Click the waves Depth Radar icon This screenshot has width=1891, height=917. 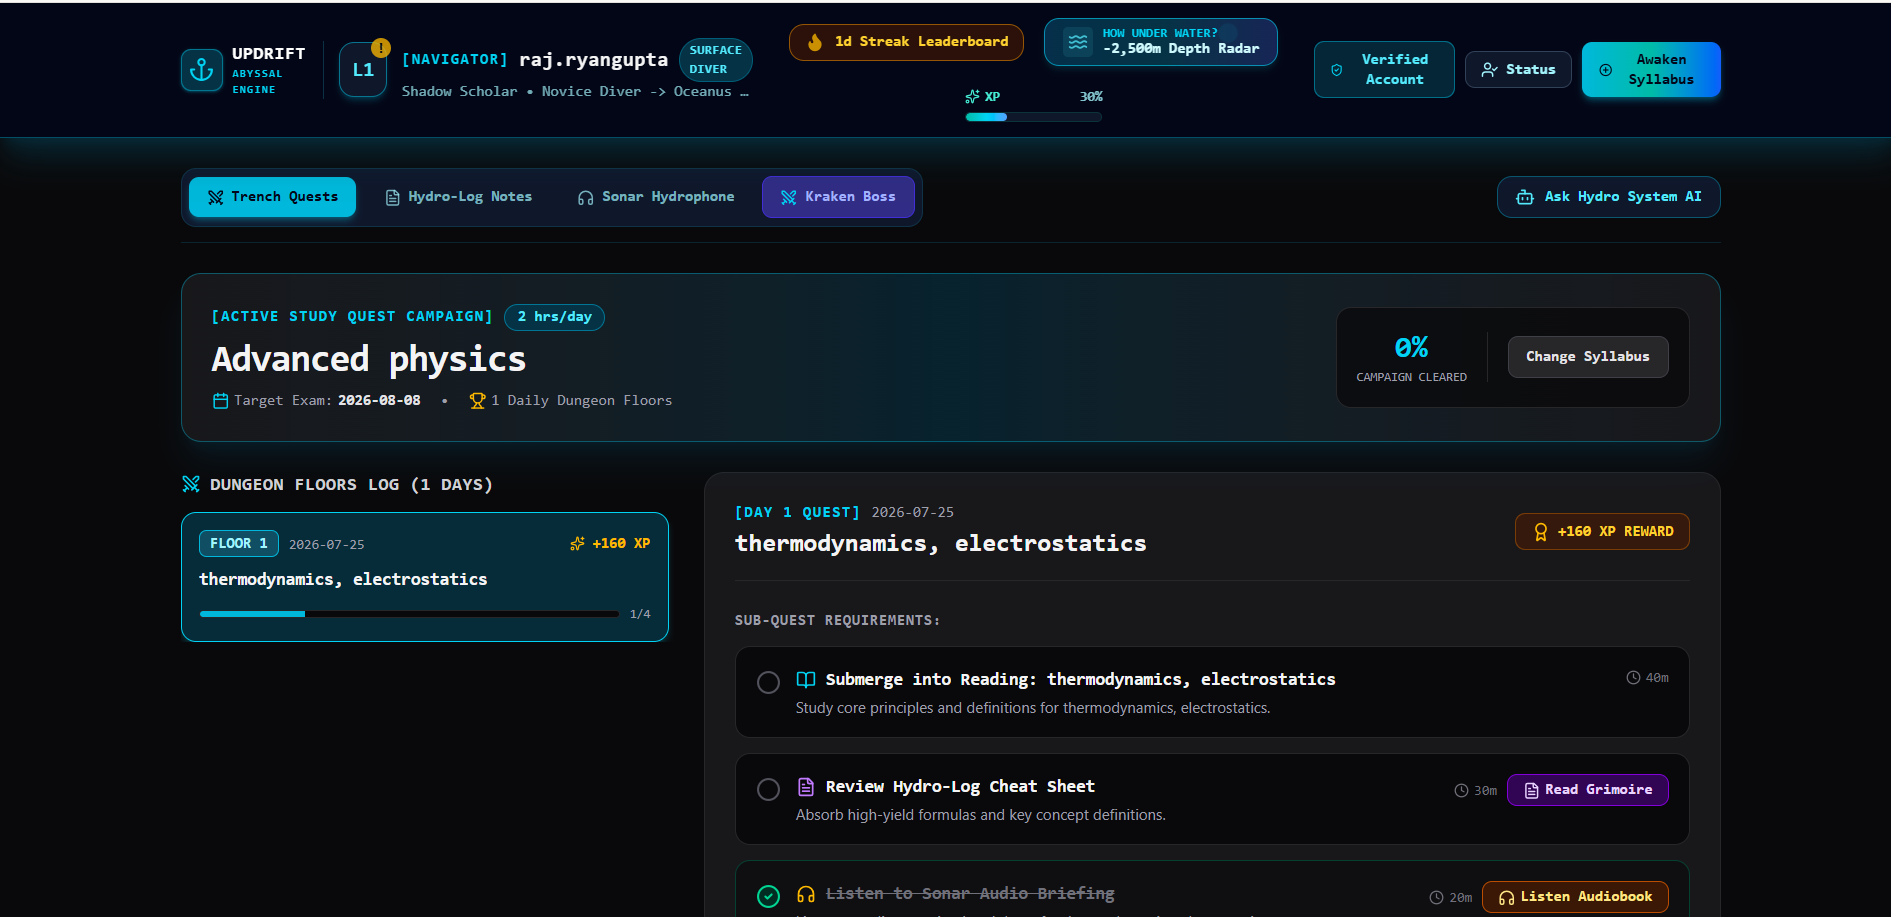1078,42
